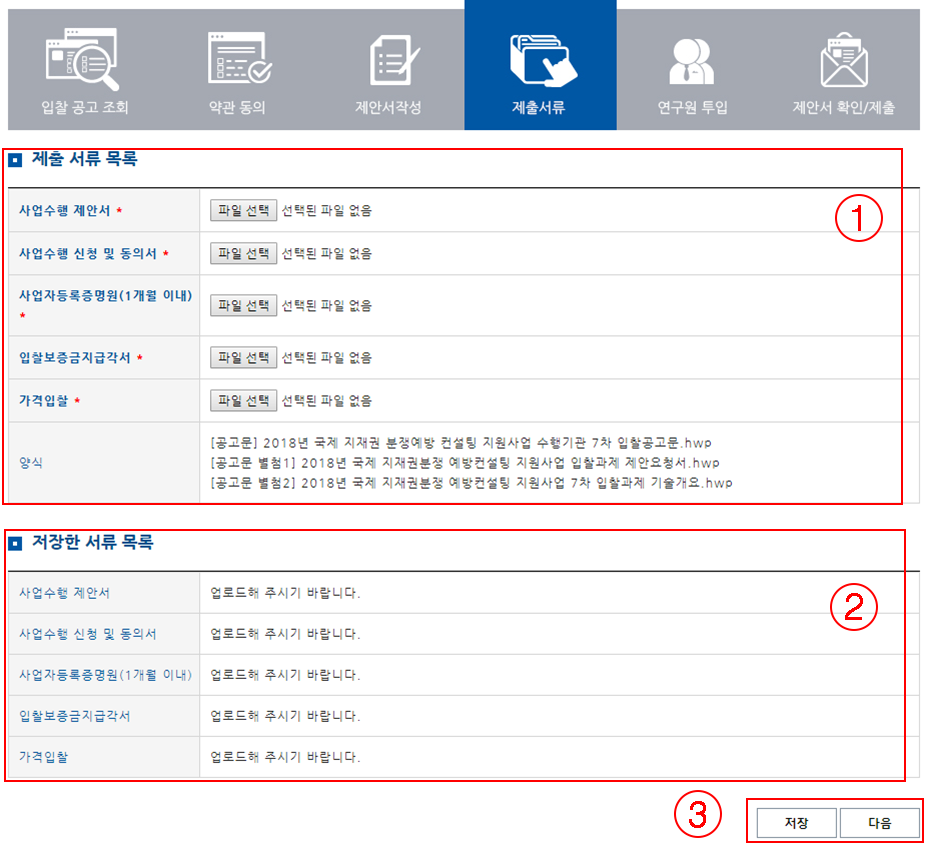This screenshot has height=844, width=926.
Task: Click the 연구원 투입 people icon
Action: coord(692,60)
